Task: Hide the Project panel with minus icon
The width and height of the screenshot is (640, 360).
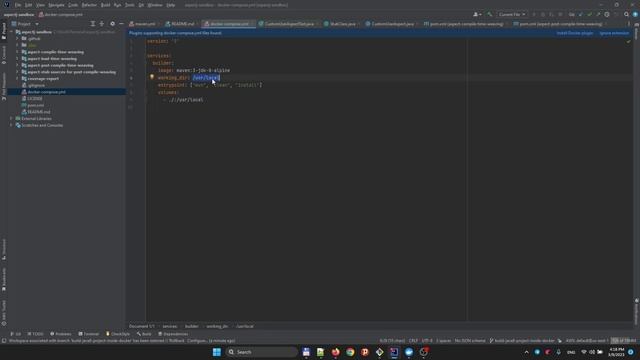Action: pos(121,24)
